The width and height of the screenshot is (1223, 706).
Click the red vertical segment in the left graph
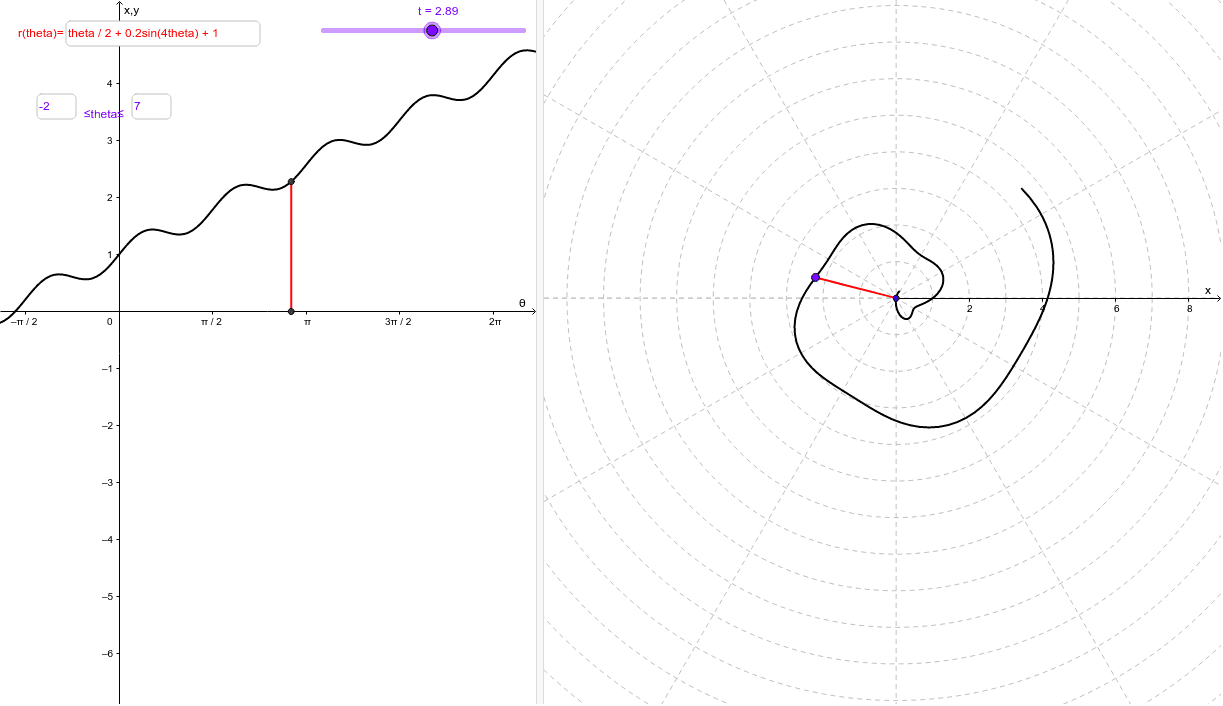pyautogui.click(x=291, y=246)
